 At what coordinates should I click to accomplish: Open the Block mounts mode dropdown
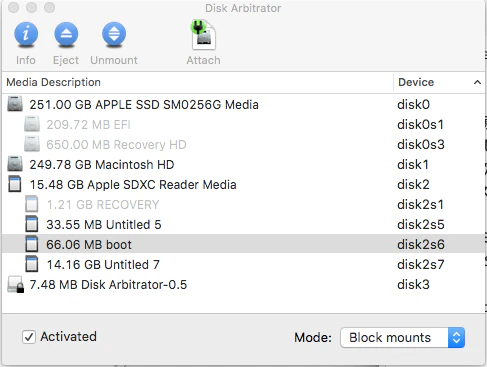[x=402, y=338]
